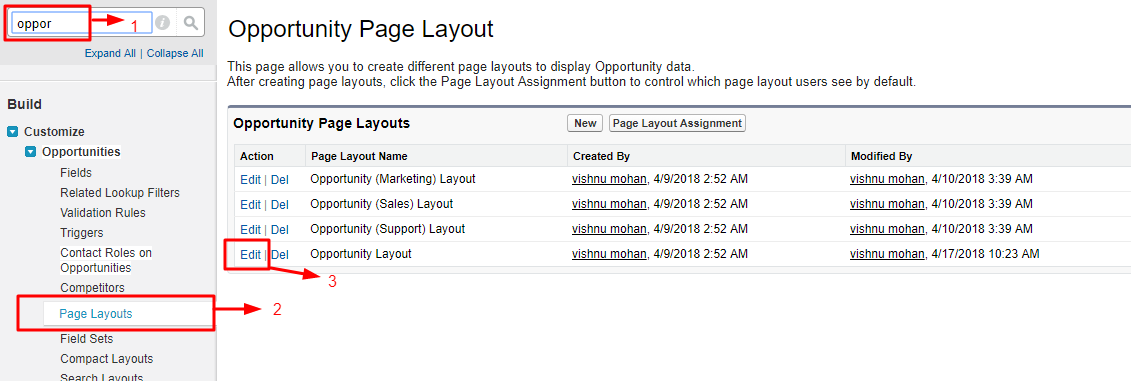Edit the Opportunity (Sales) Layout
Viewport: 1131px width, 381px height.
pos(250,204)
